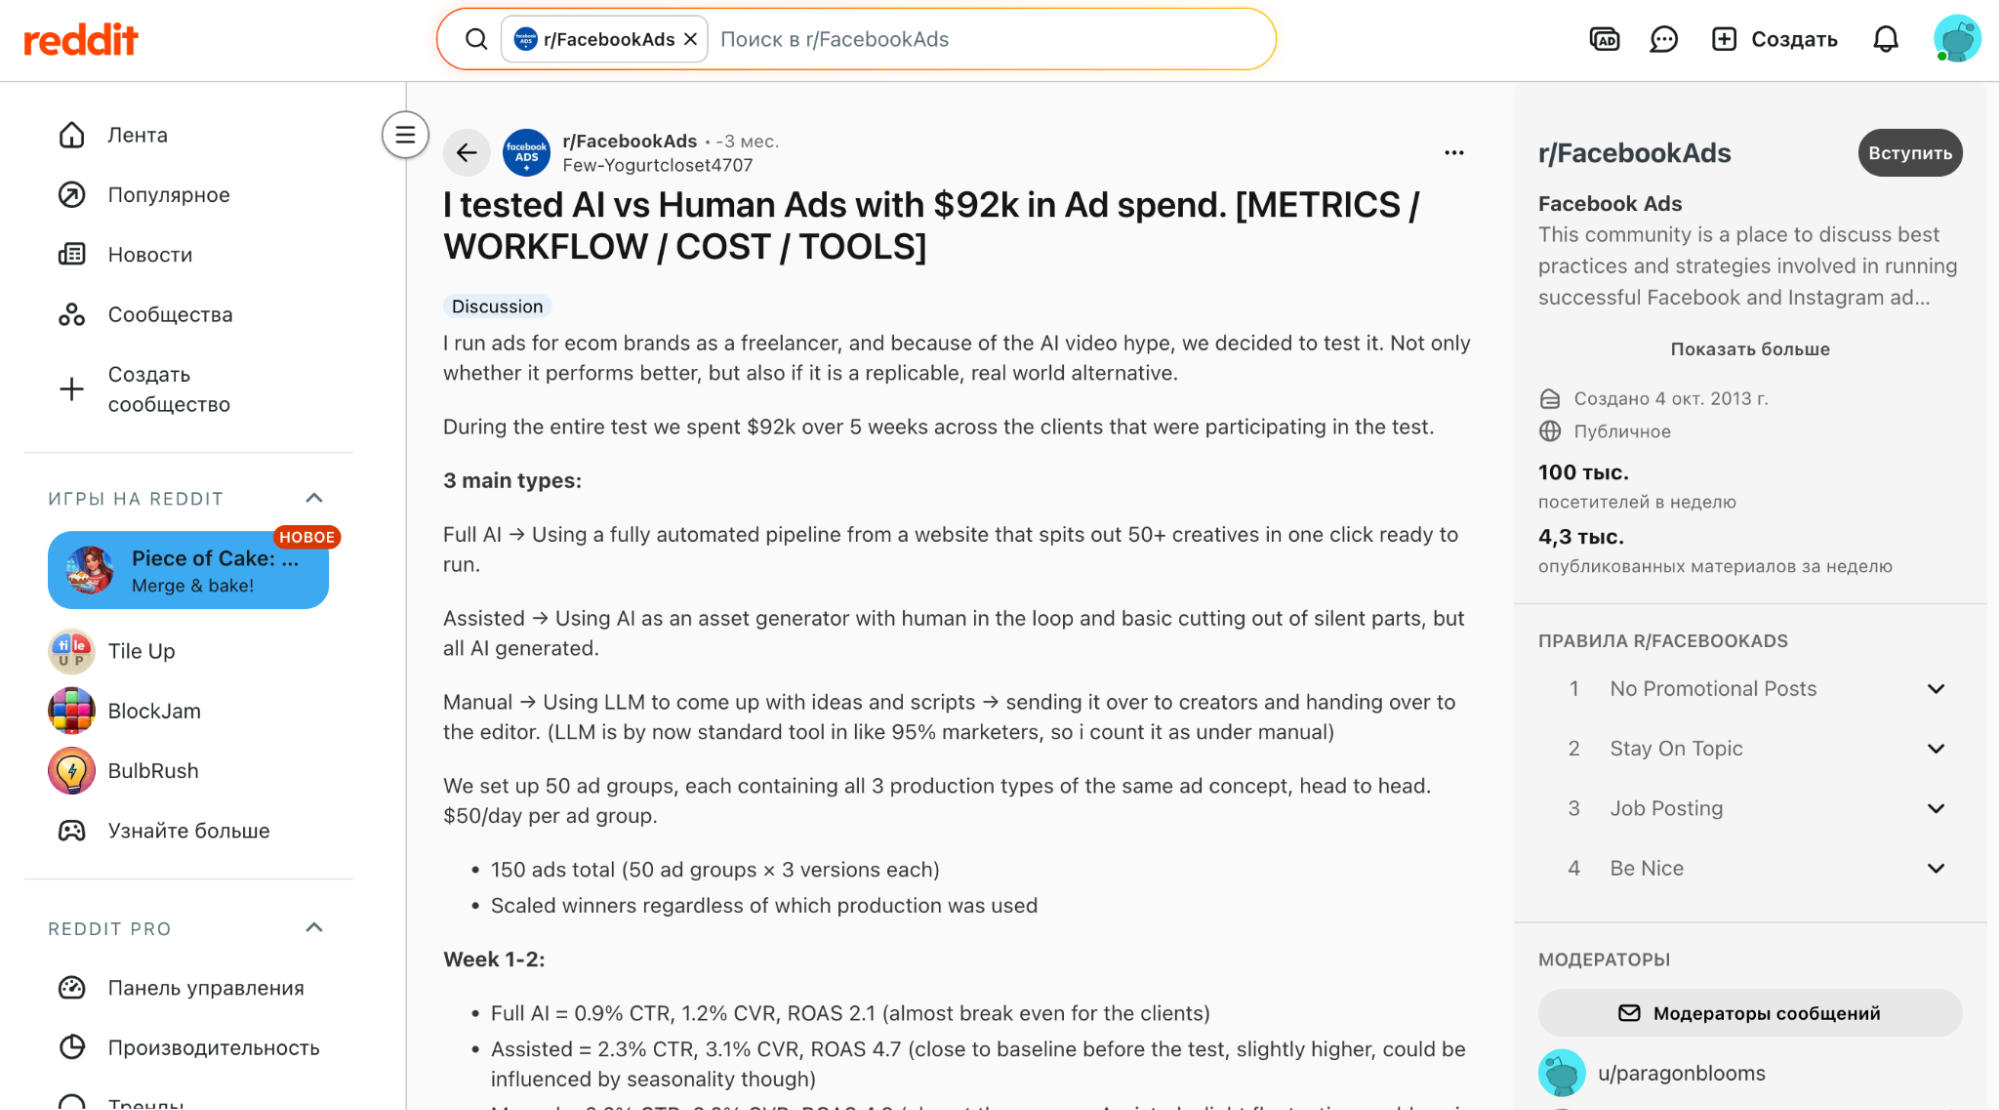Open r/FacebookAds link in post header
Screen dimensions: 1999x1110
click(x=629, y=141)
